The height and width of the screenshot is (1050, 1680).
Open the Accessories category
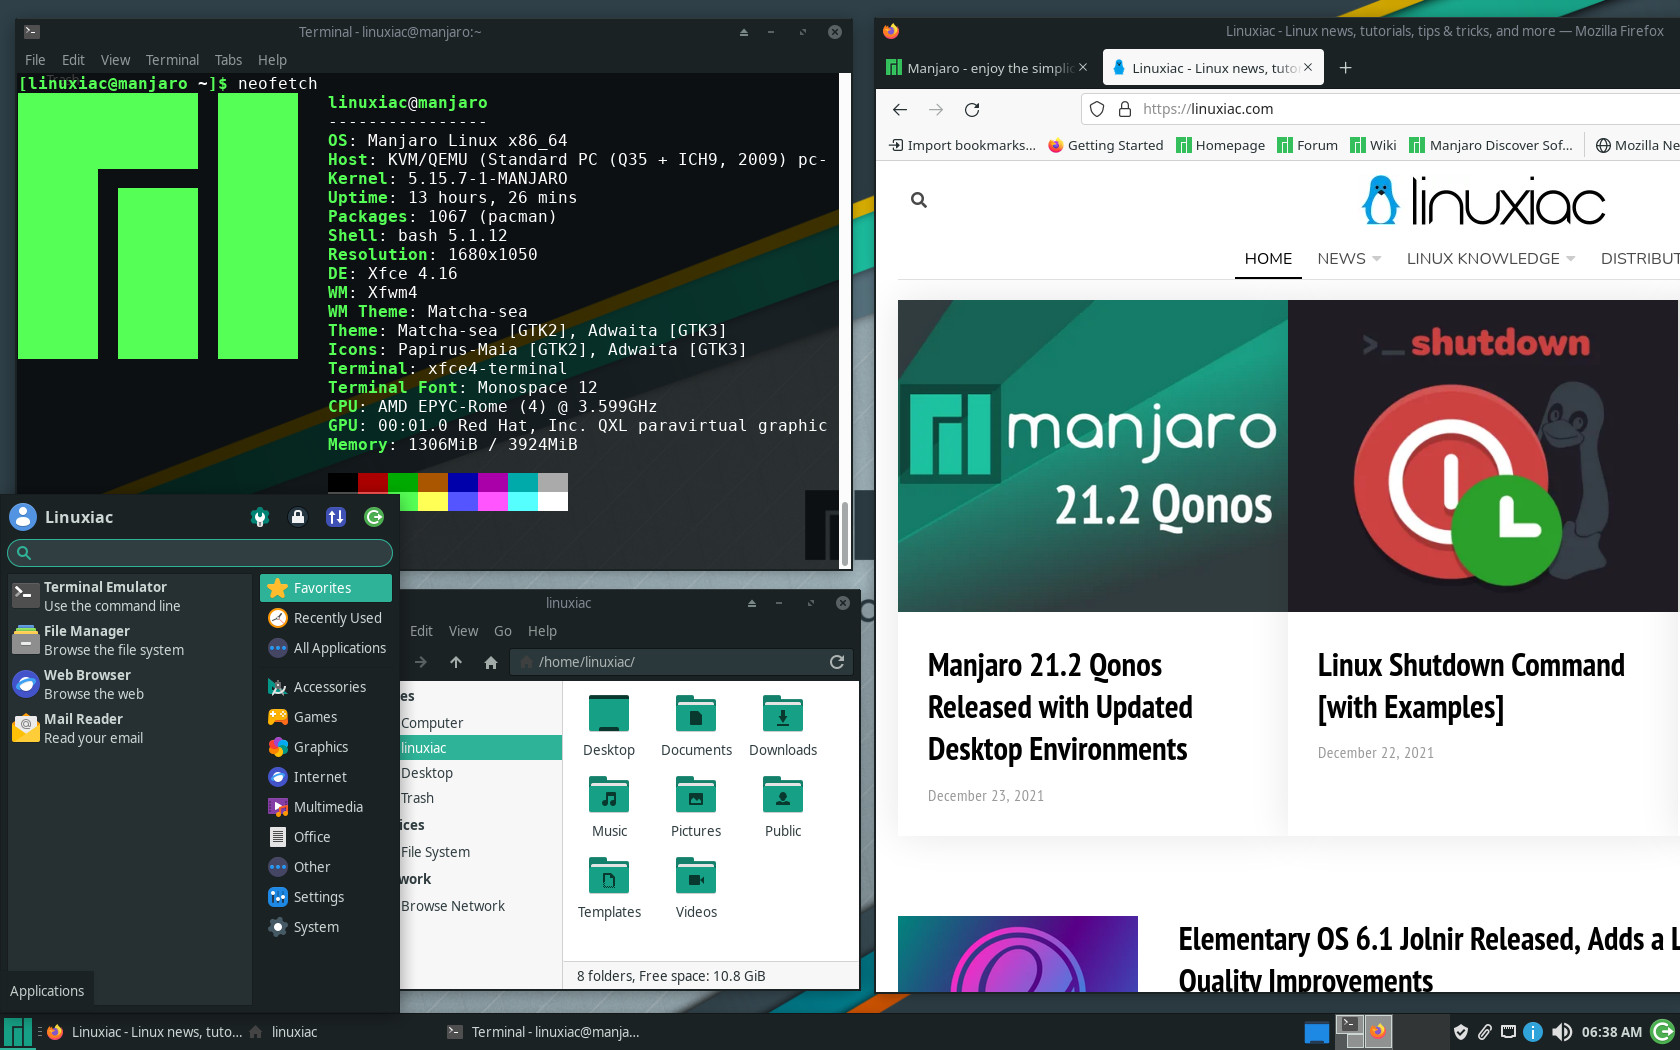click(326, 687)
